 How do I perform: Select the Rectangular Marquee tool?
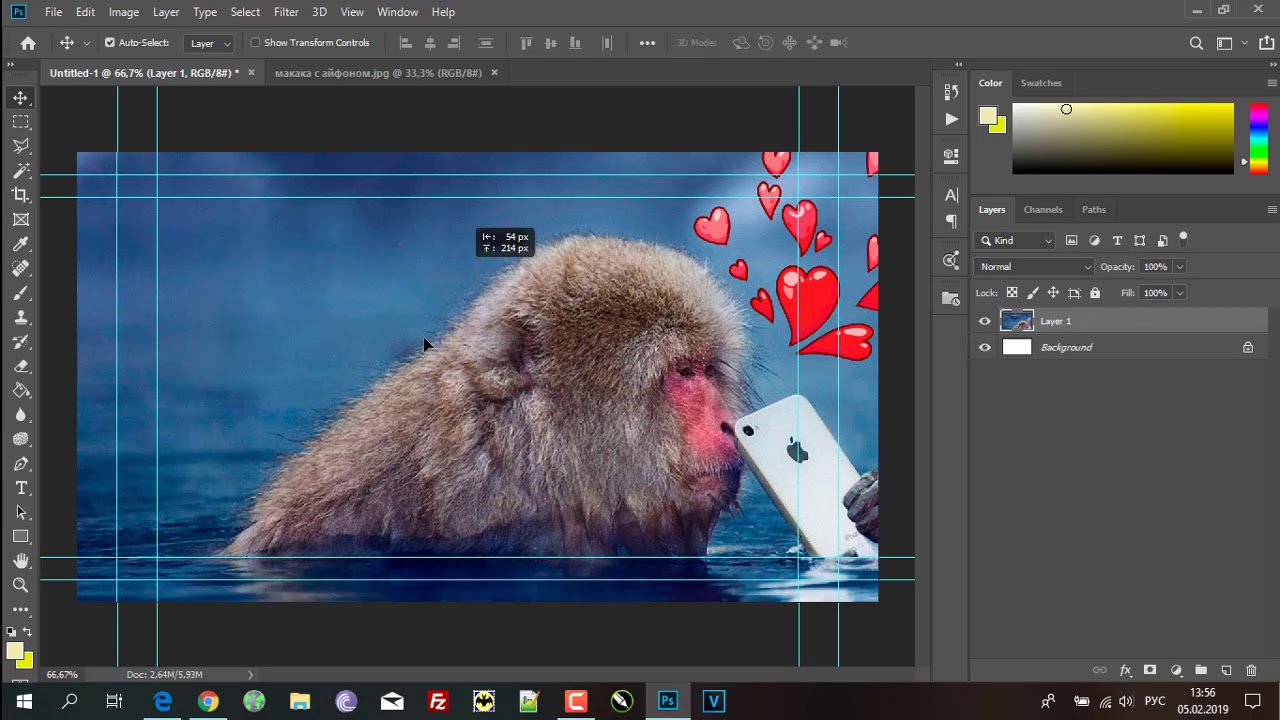tap(20, 122)
